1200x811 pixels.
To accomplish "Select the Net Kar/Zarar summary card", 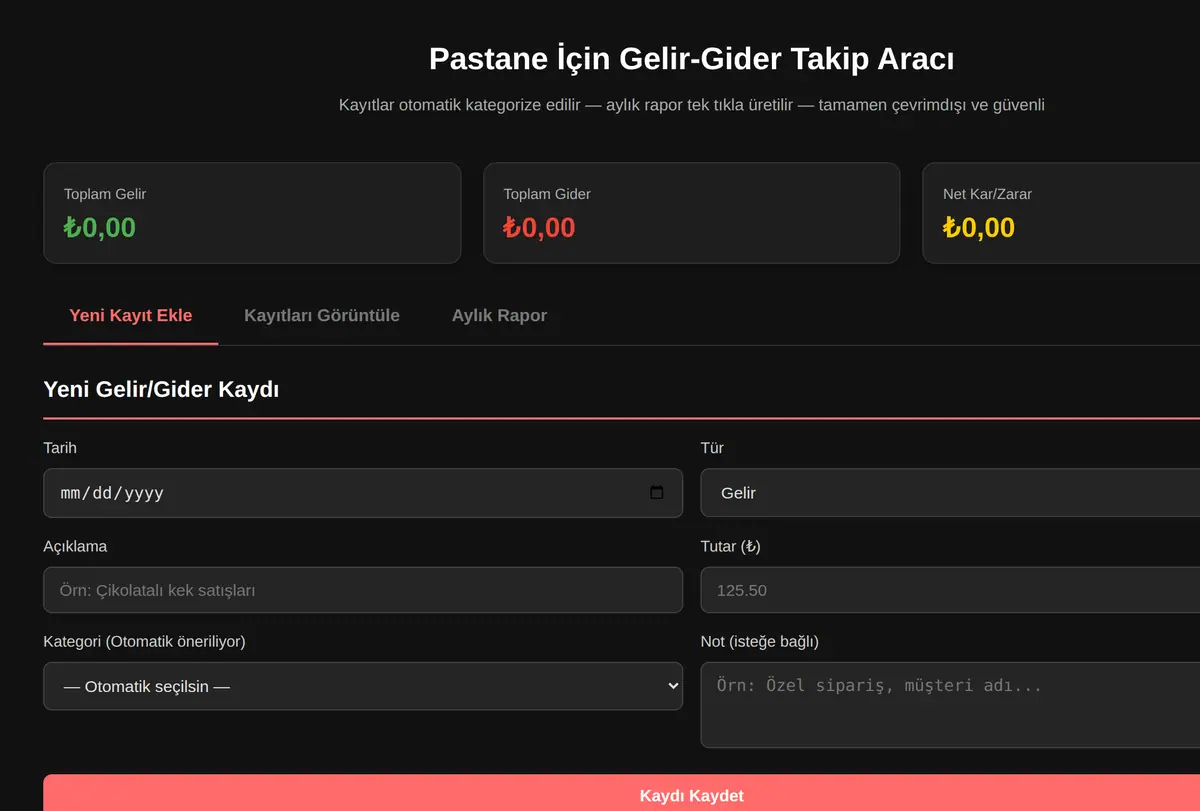I will click(x=1061, y=213).
